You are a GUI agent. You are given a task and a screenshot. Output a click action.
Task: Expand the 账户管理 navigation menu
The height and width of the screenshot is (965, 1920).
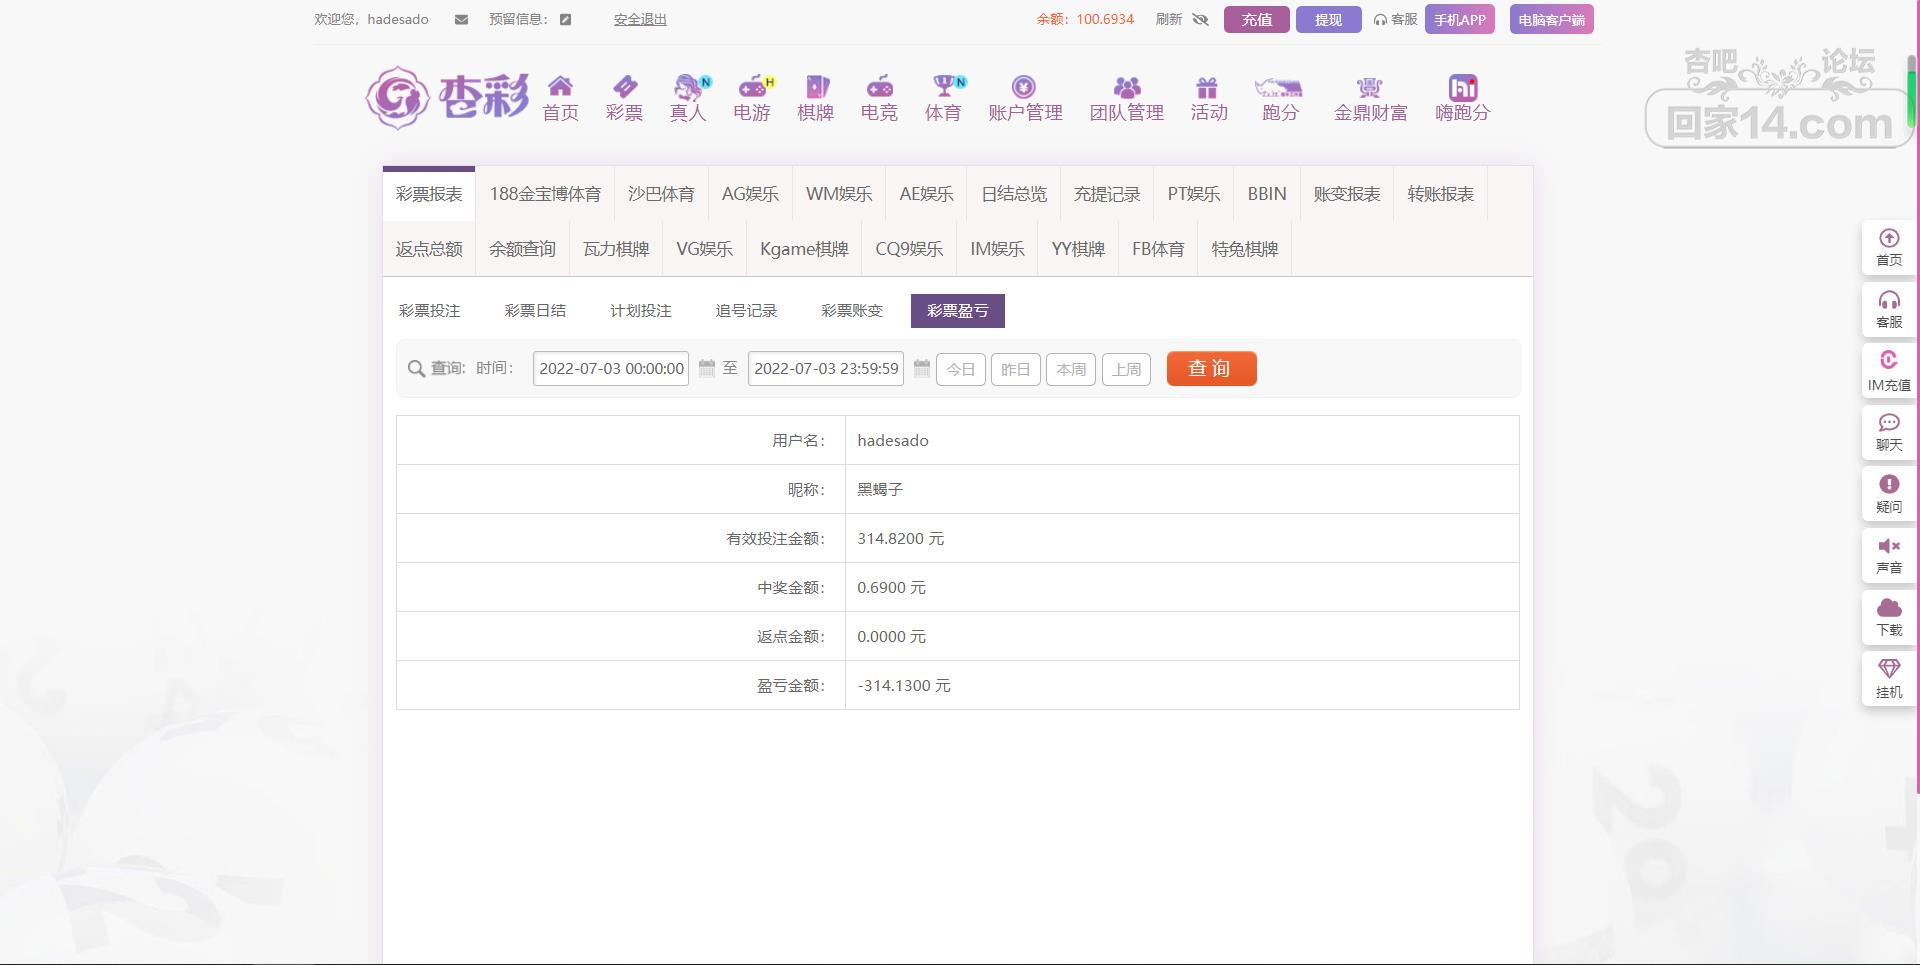[x=1024, y=99]
